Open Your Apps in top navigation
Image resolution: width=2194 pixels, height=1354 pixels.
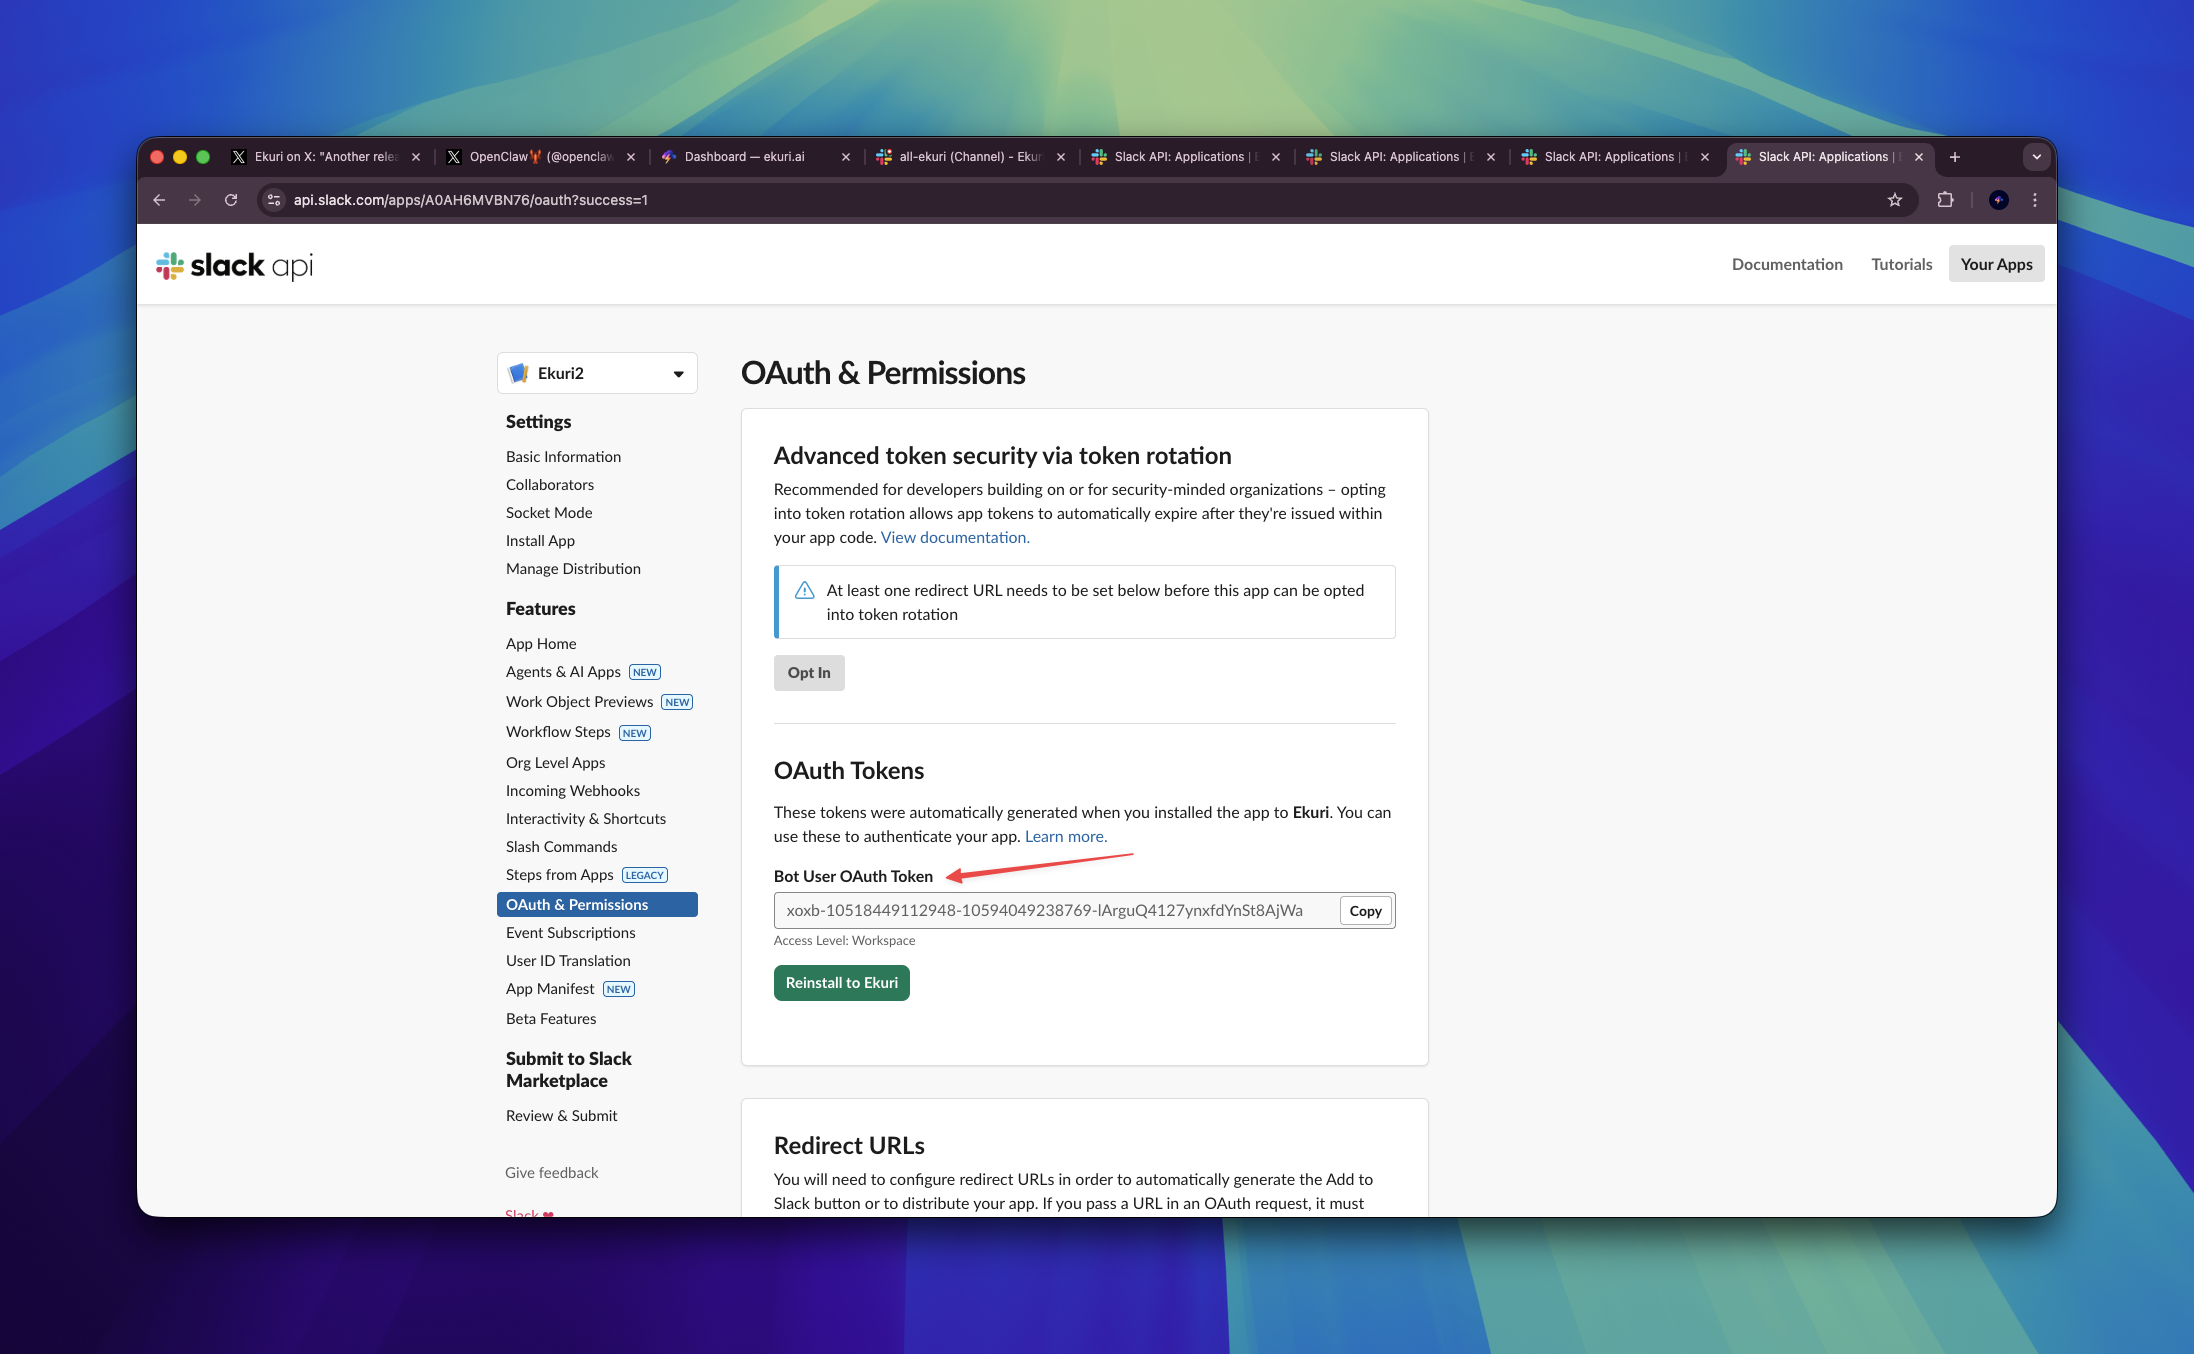1995,264
